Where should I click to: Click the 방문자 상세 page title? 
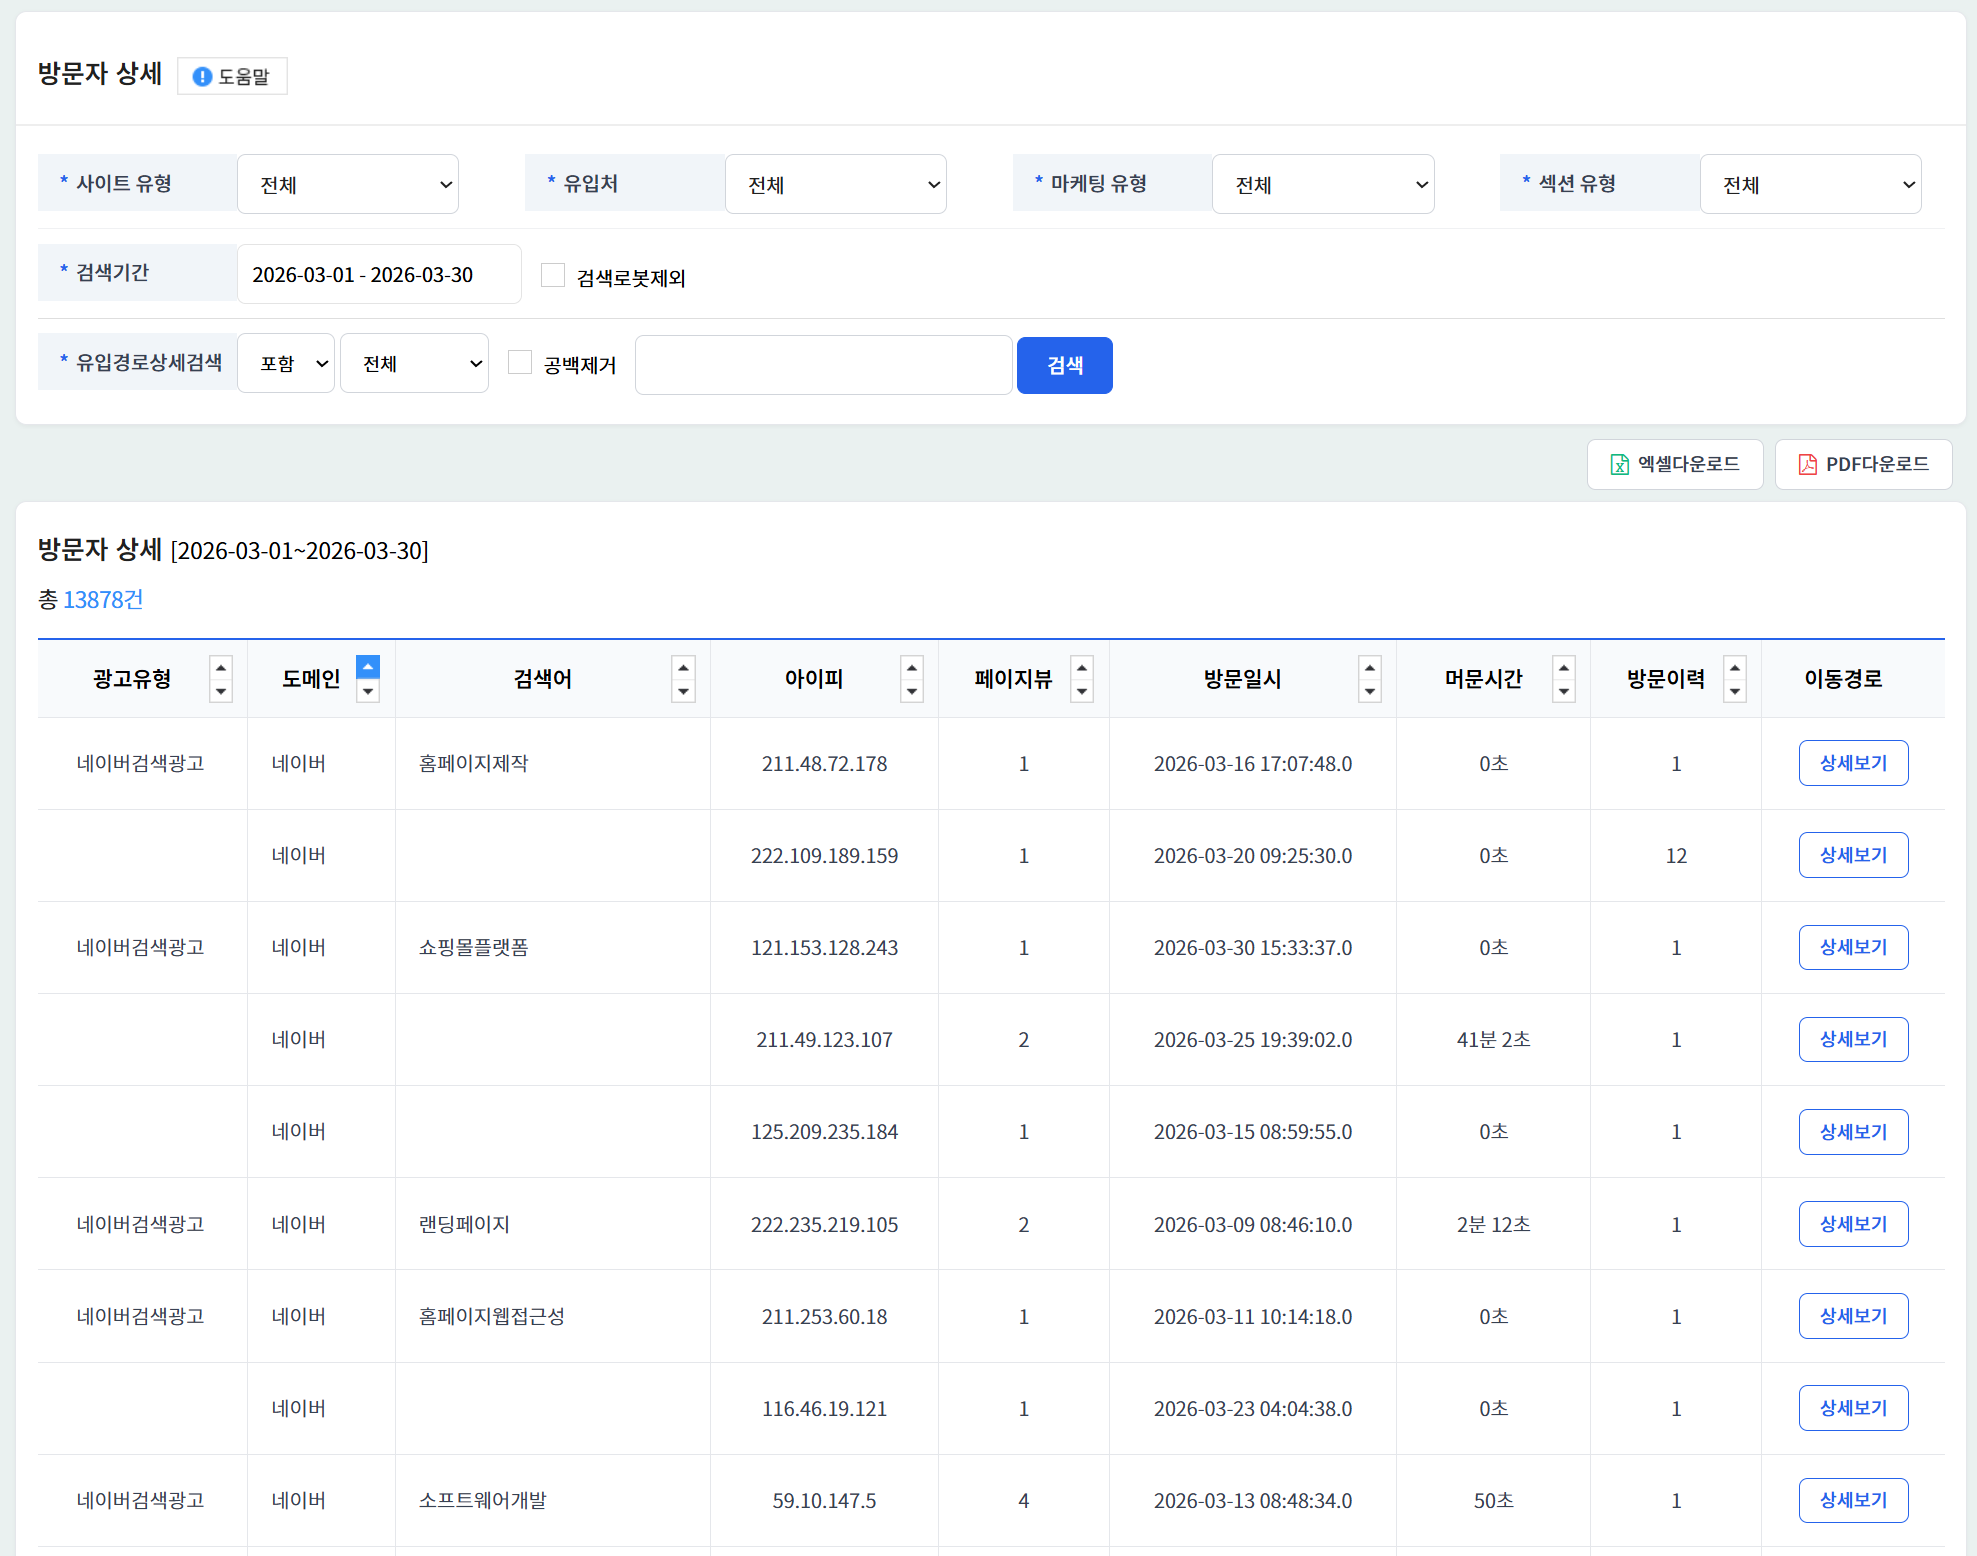[100, 74]
